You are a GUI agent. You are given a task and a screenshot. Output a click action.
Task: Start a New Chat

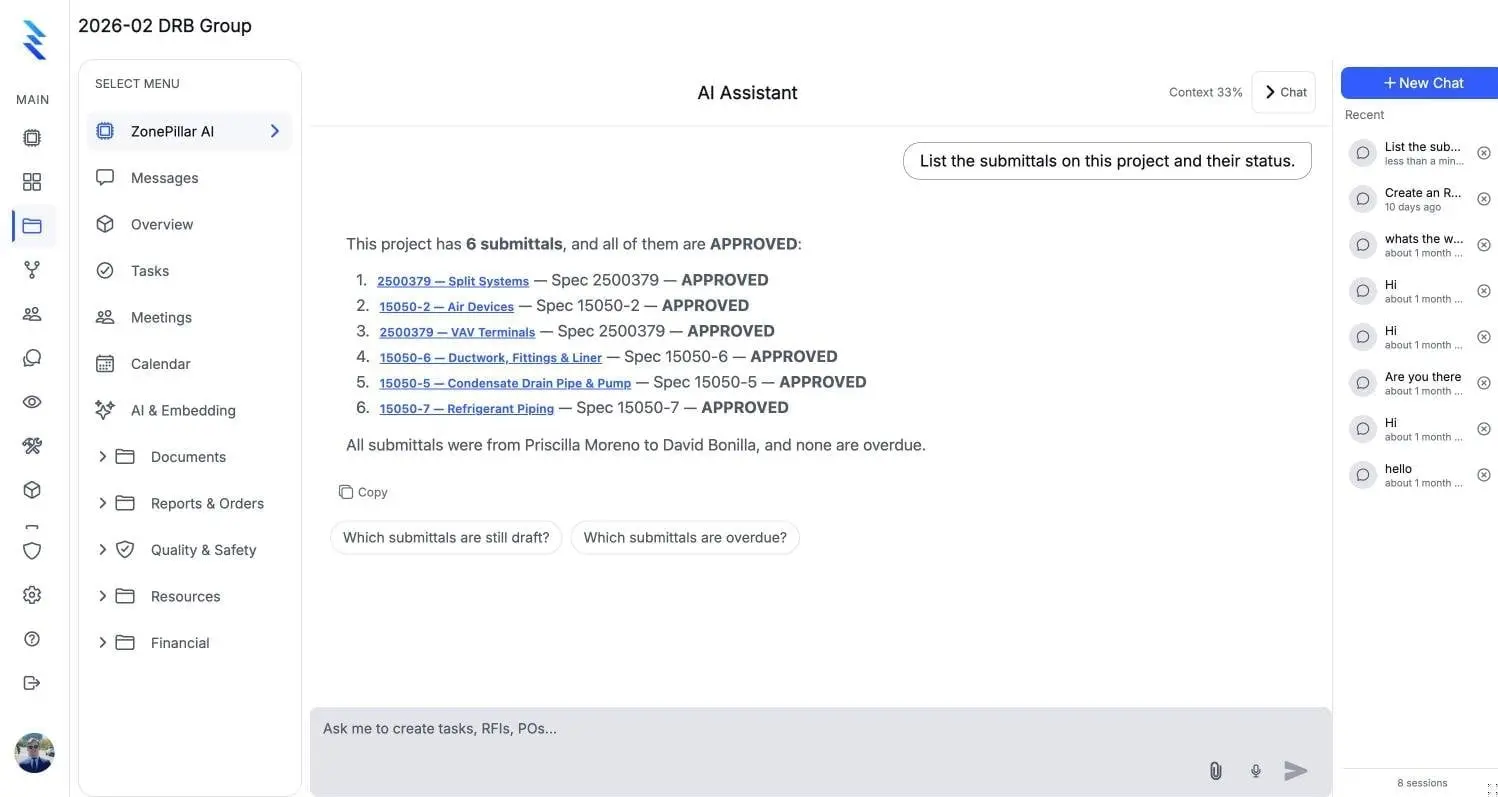click(1420, 83)
